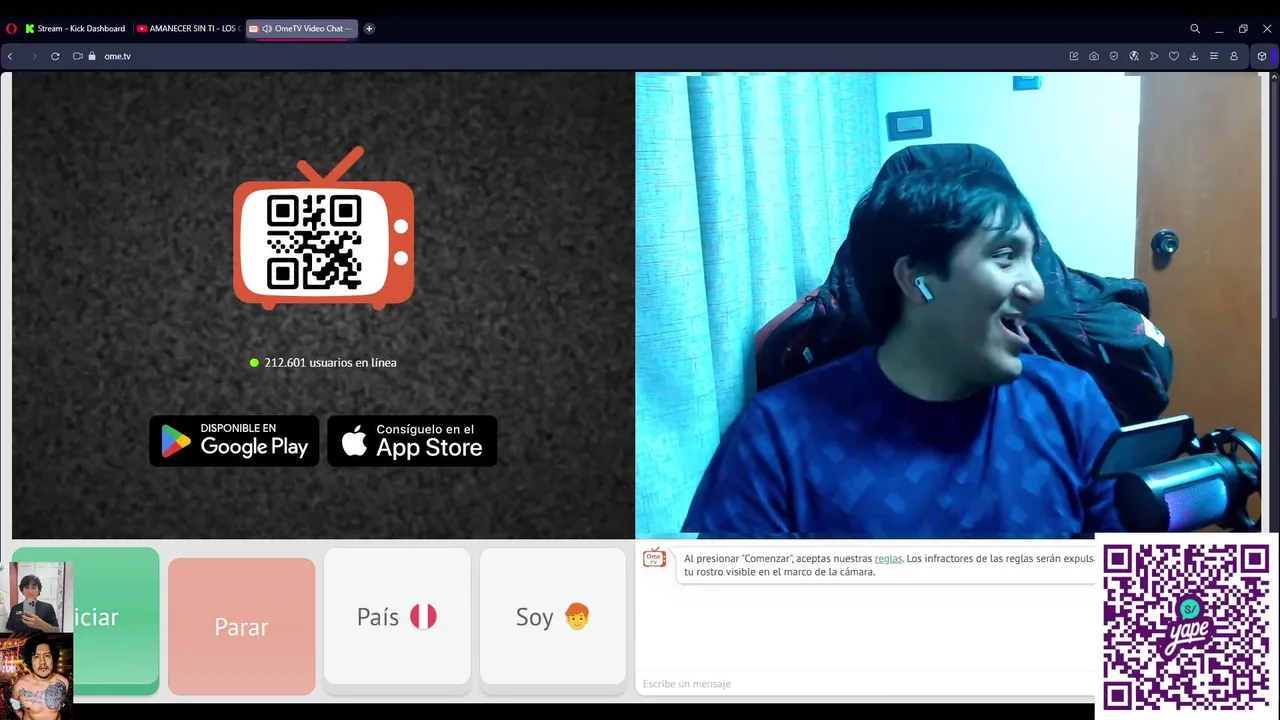The image size is (1280, 720).
Task: Open the page translate globe icon
Action: pyautogui.click(x=1134, y=56)
